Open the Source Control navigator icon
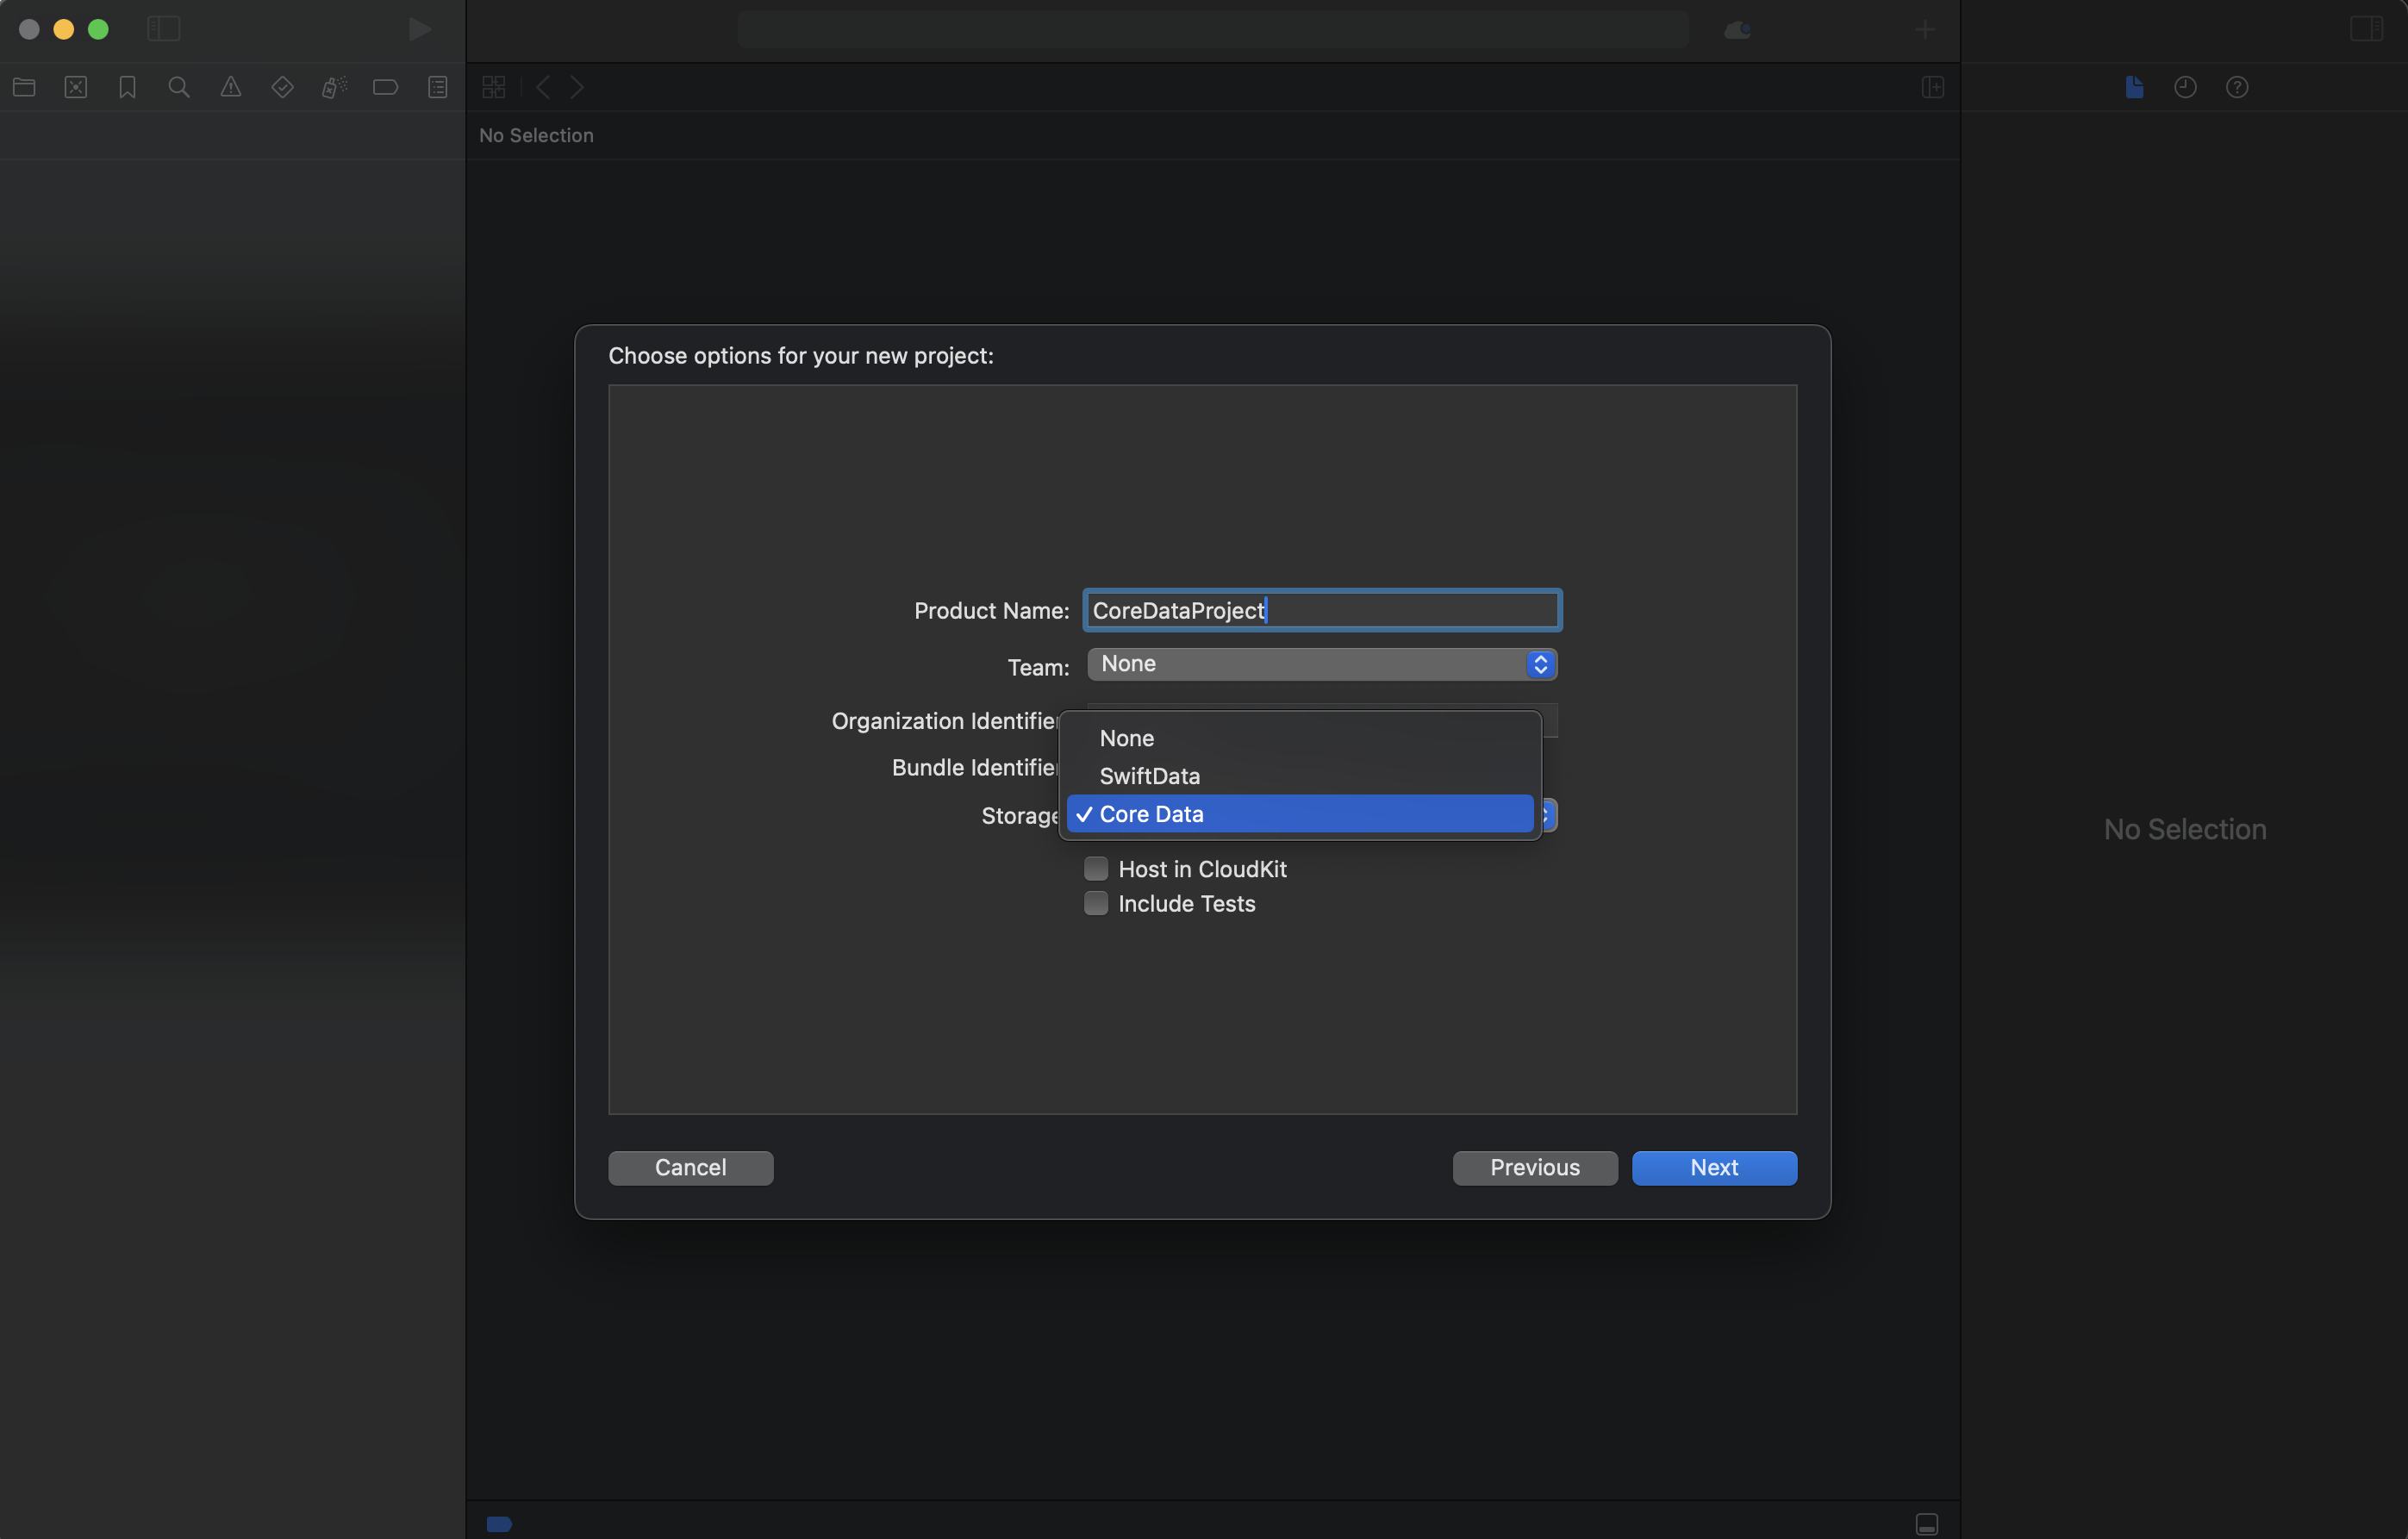The height and width of the screenshot is (1539, 2408). (x=76, y=87)
